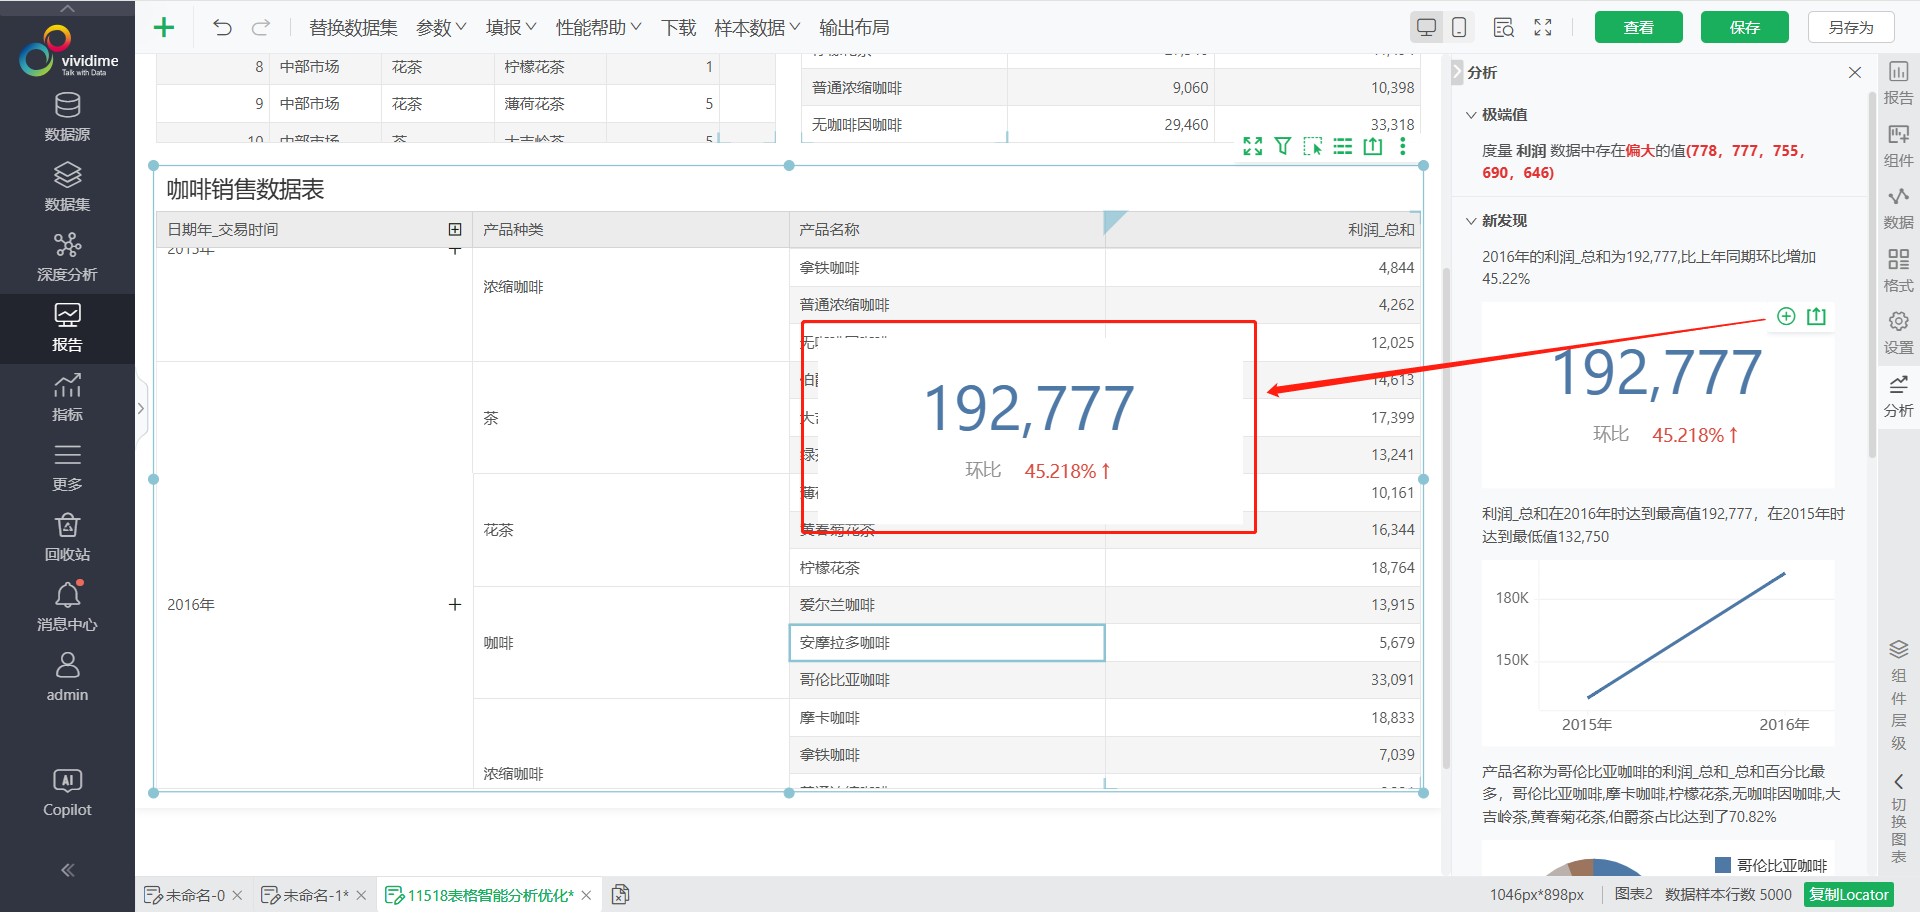The height and width of the screenshot is (912, 1920).
Task: Click the file icon beside the bottom tabs
Action: pos(620,895)
